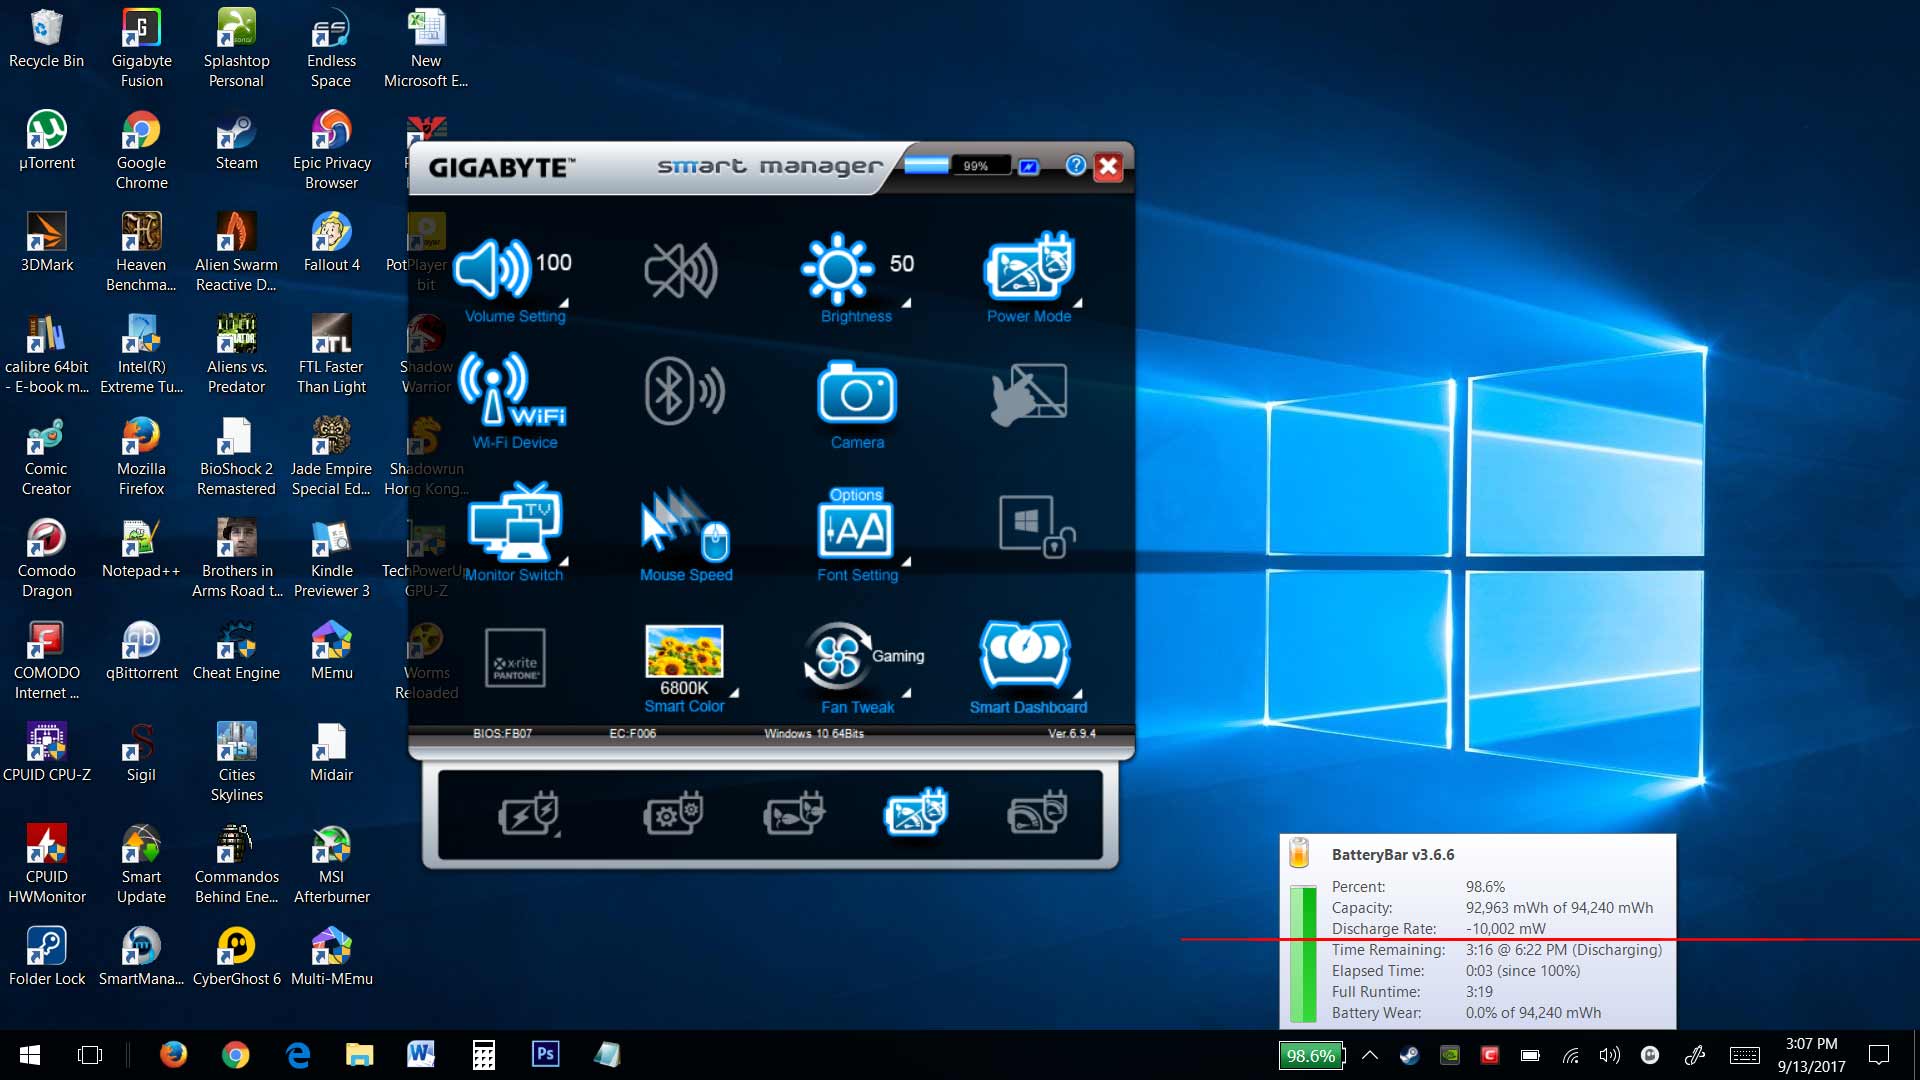
Task: Open the Windows Start button
Action: (30, 1055)
